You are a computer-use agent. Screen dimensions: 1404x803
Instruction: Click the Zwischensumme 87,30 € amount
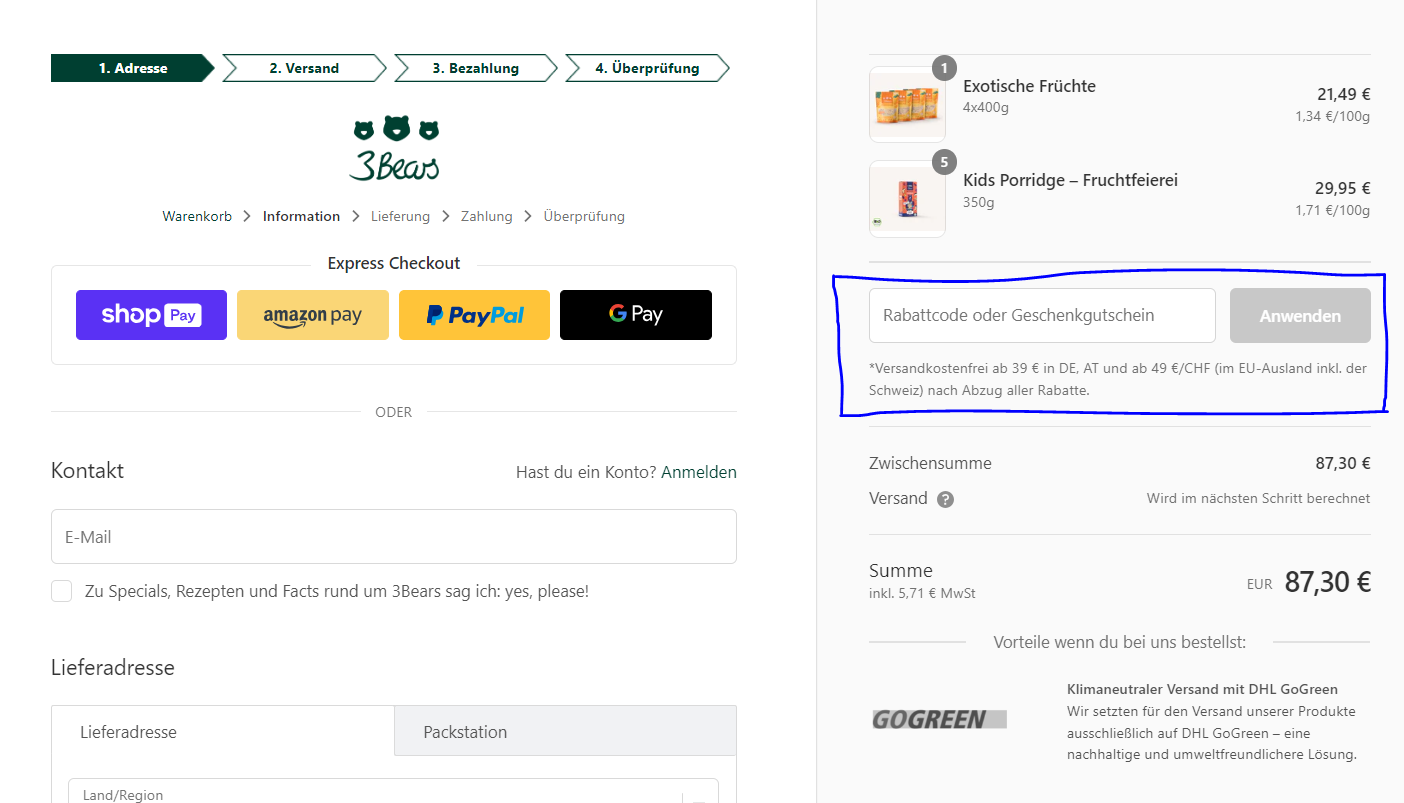pyautogui.click(x=1343, y=463)
